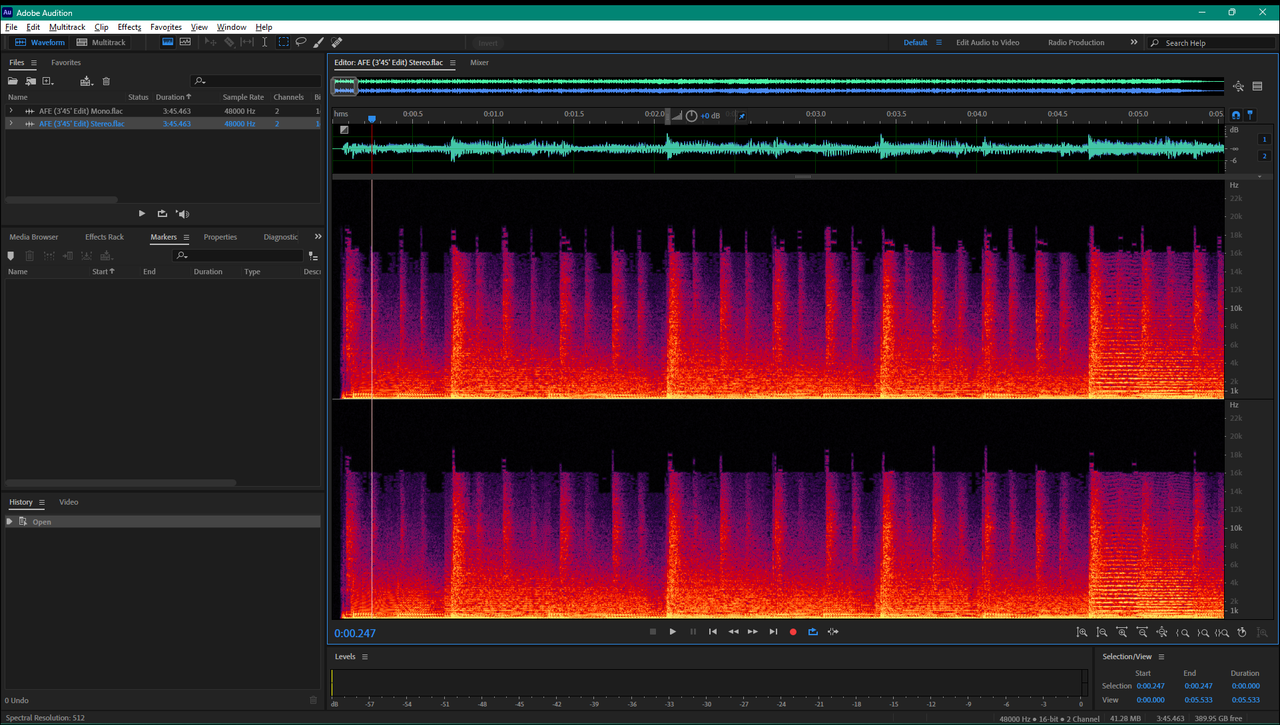Click the Open File folder icon in Files panel
The width and height of the screenshot is (1280, 725).
pos(13,81)
